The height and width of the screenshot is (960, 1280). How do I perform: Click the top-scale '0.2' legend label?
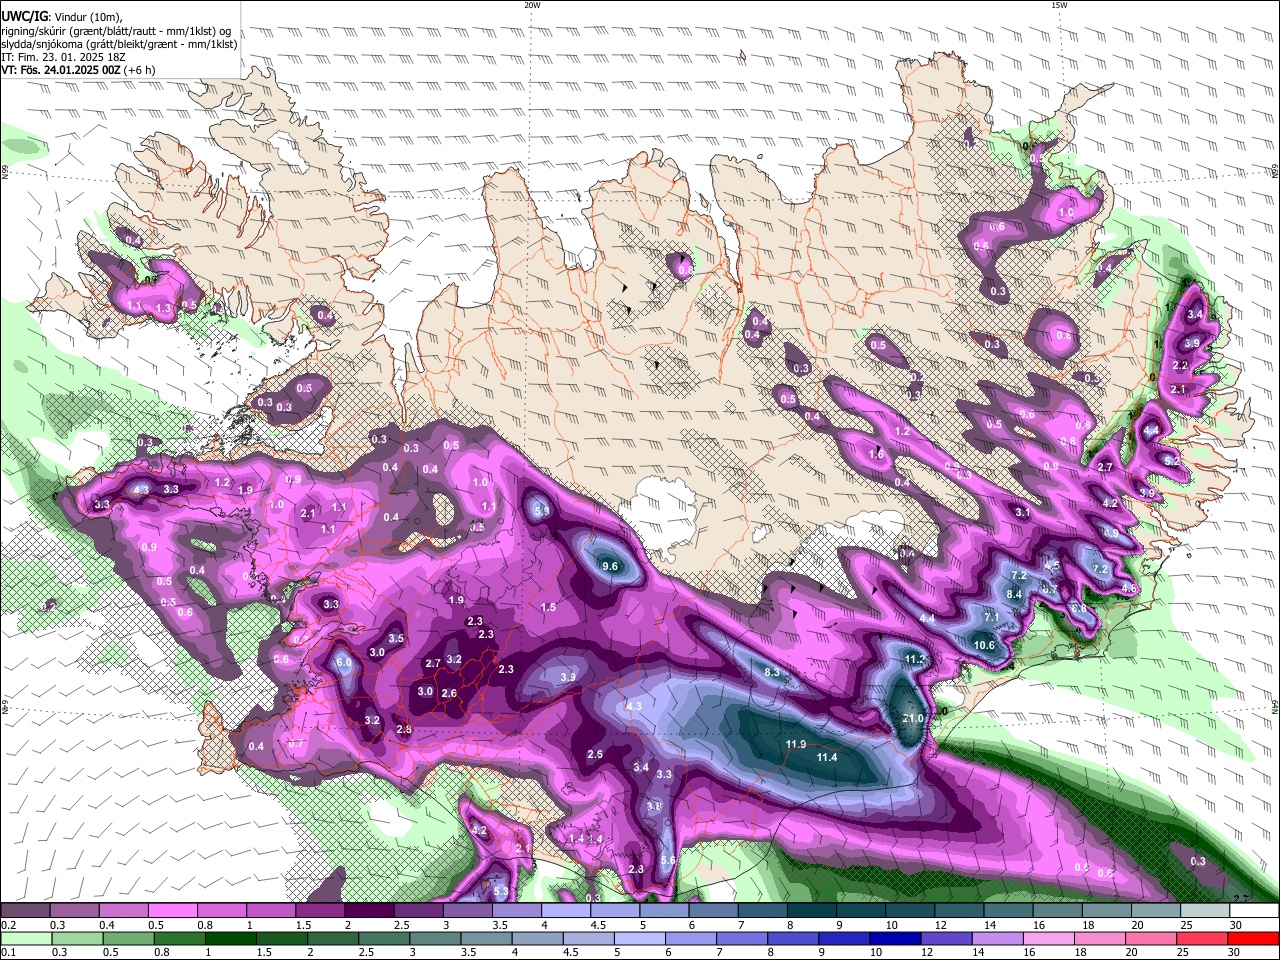pyautogui.click(x=8, y=925)
